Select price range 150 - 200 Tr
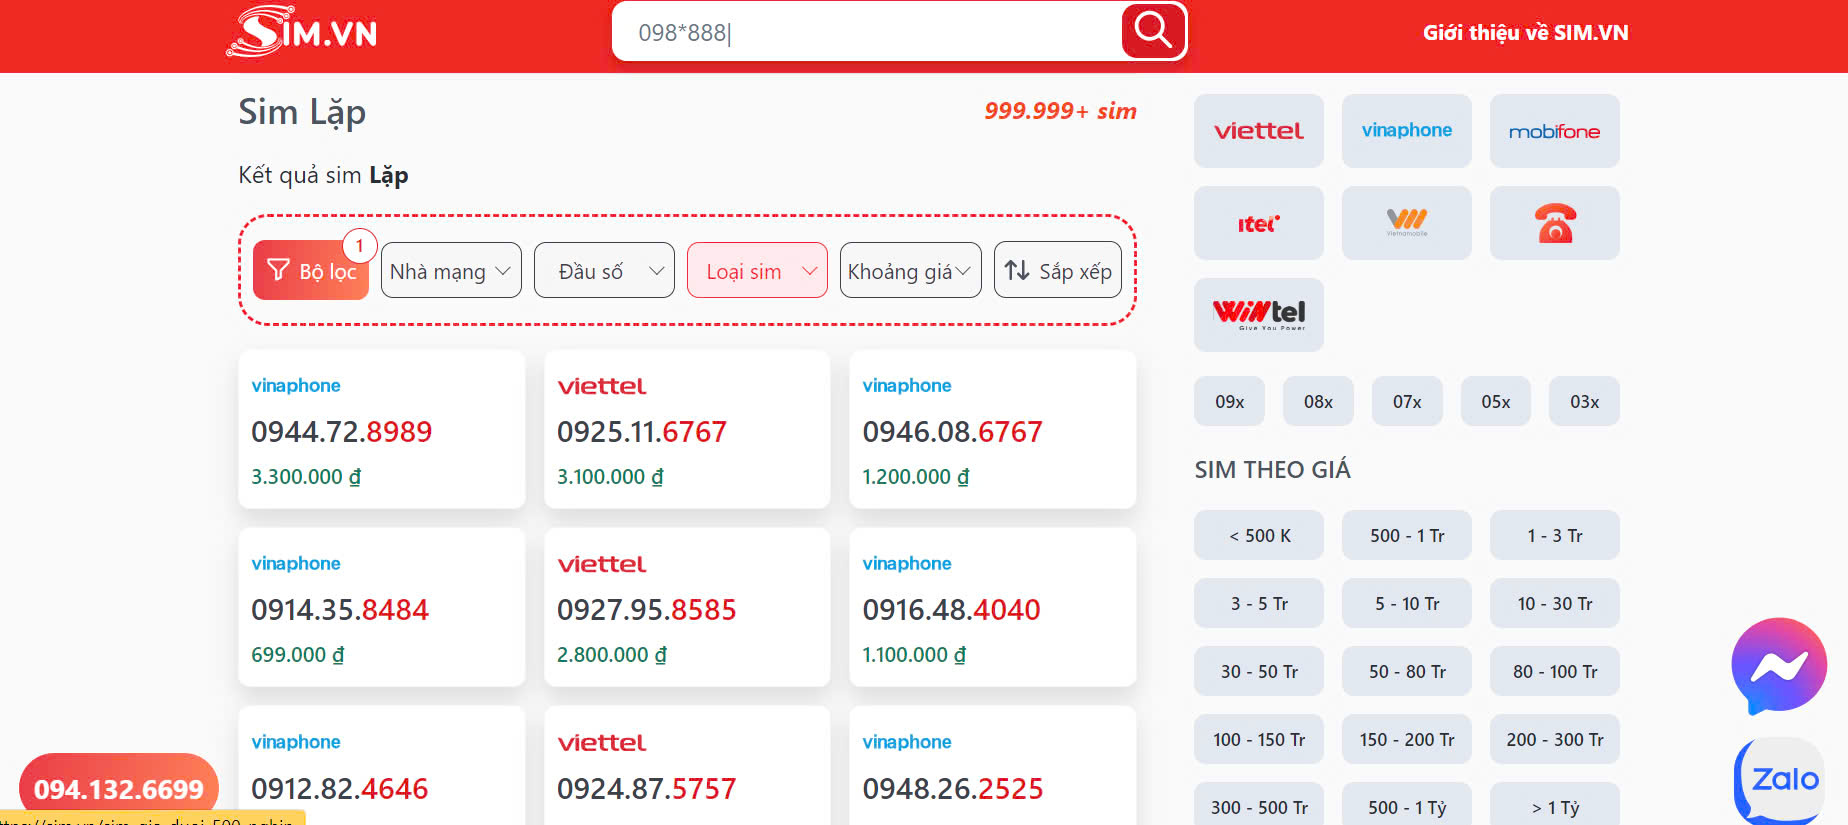The width and height of the screenshot is (1848, 825). pyautogui.click(x=1407, y=739)
